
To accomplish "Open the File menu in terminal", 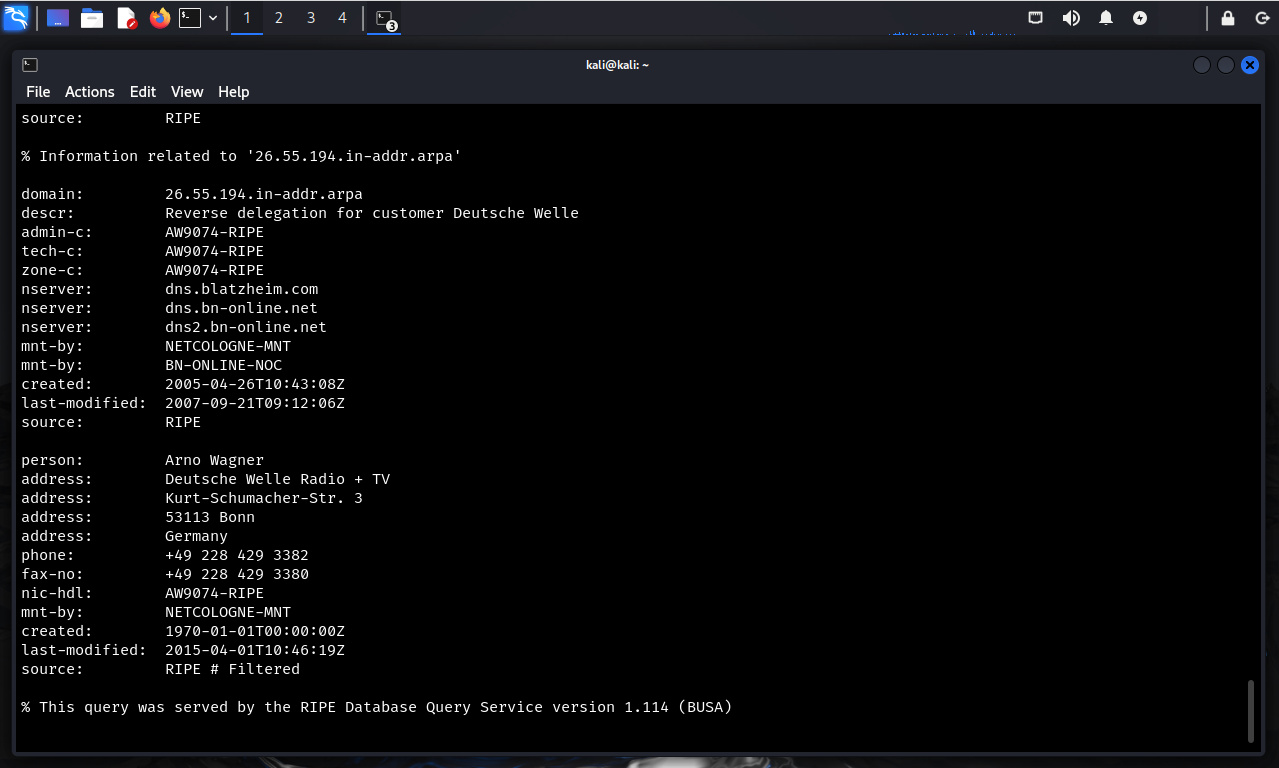I will click(38, 92).
